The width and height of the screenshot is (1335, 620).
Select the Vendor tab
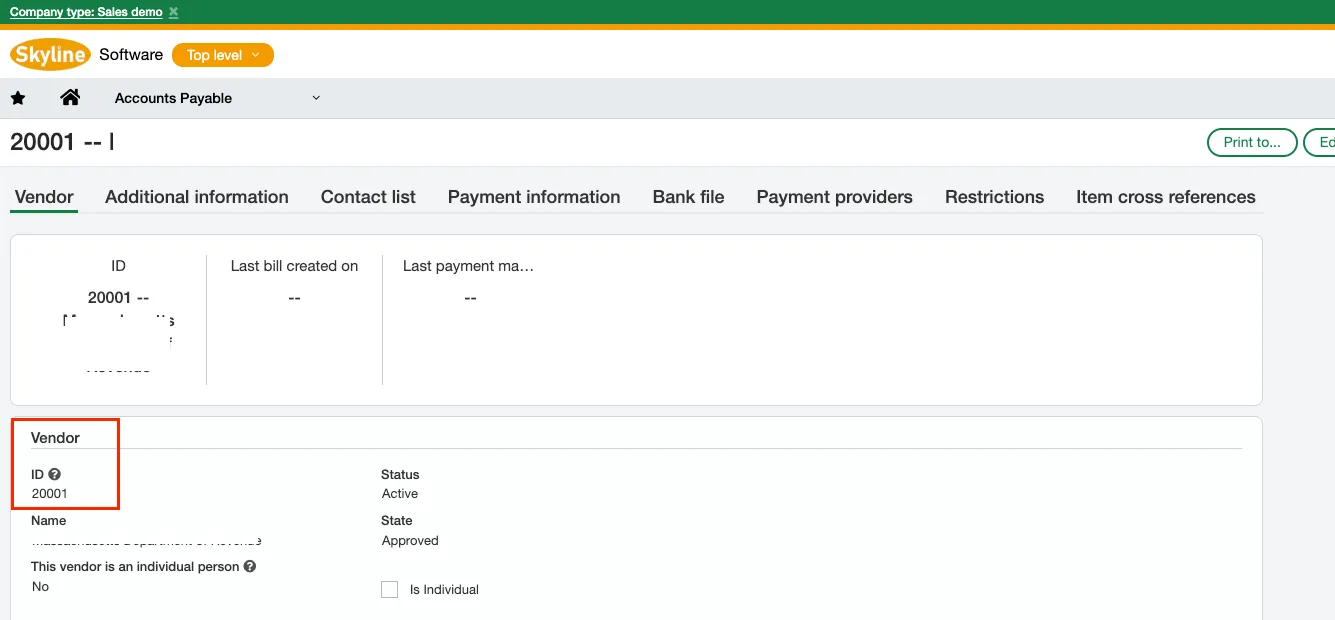click(x=44, y=197)
